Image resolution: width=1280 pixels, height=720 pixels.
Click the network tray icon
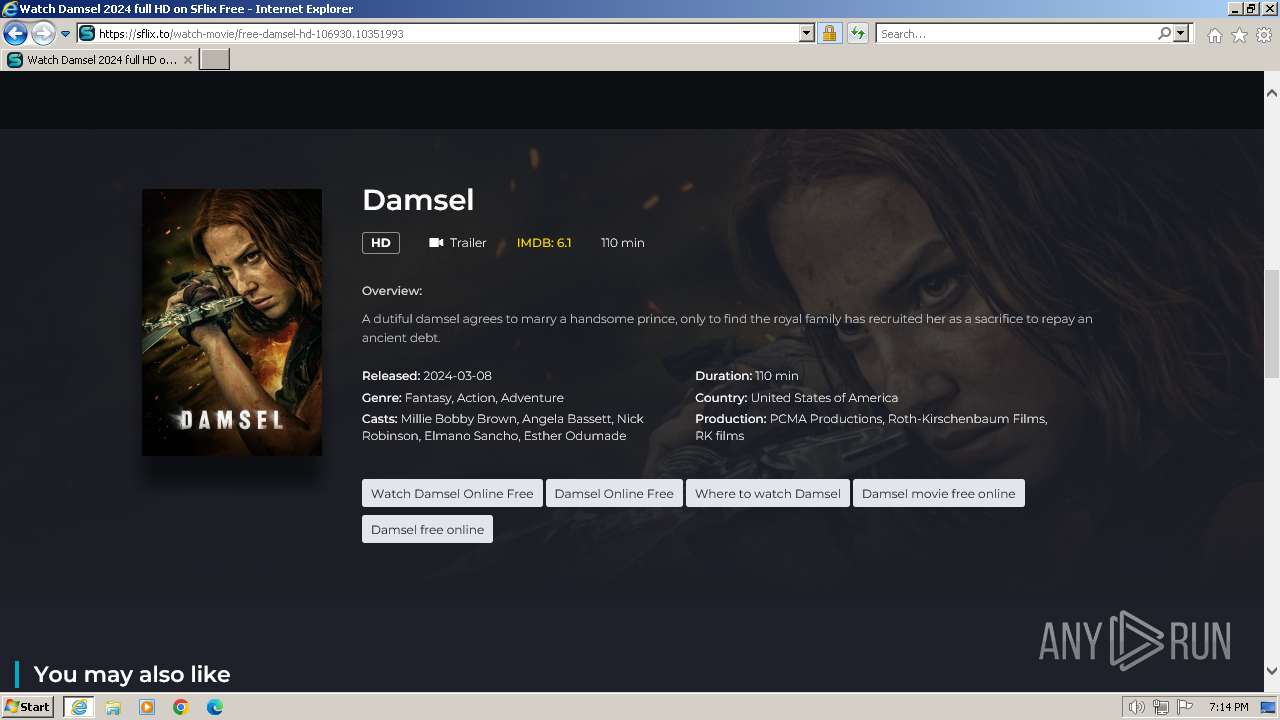pos(1161,707)
